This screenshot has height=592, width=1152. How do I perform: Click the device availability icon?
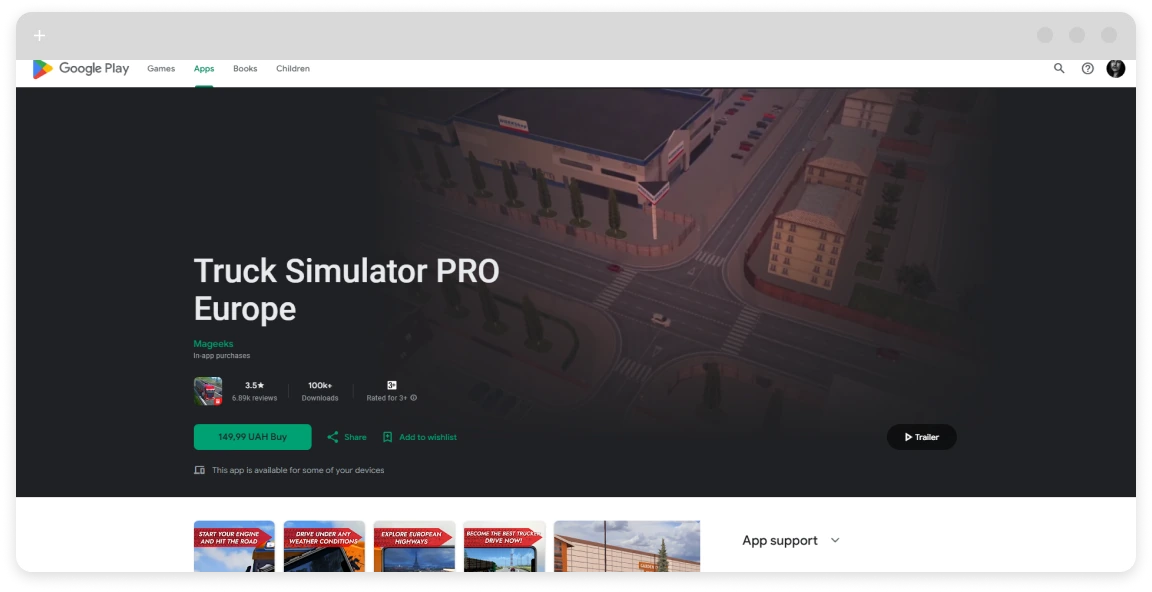(200, 470)
